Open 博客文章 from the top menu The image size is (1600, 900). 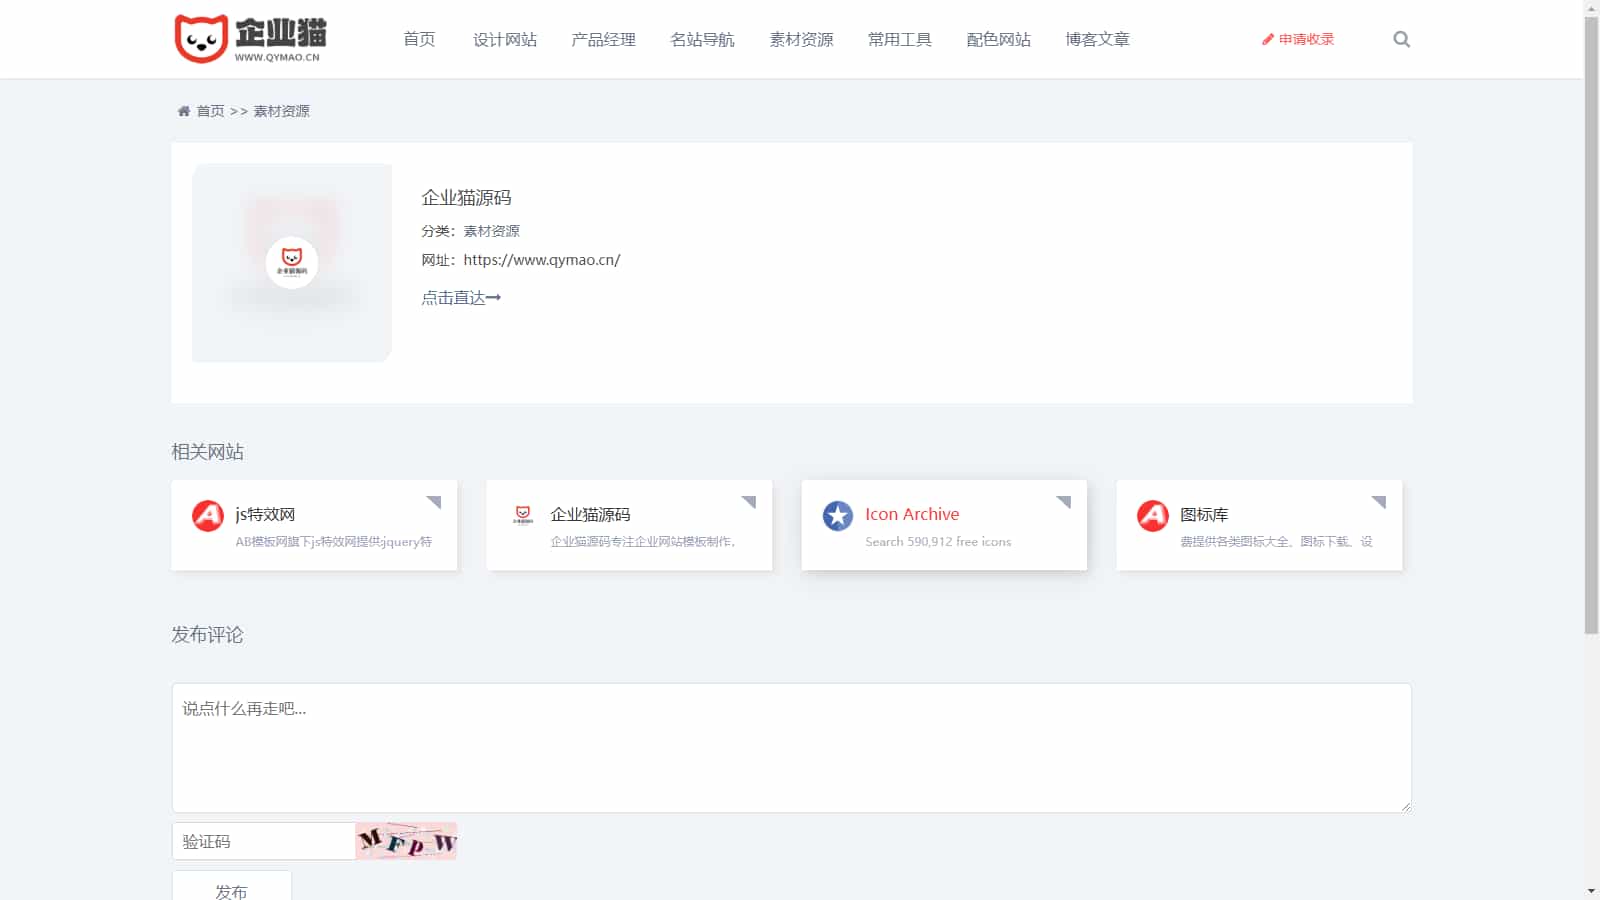1097,39
